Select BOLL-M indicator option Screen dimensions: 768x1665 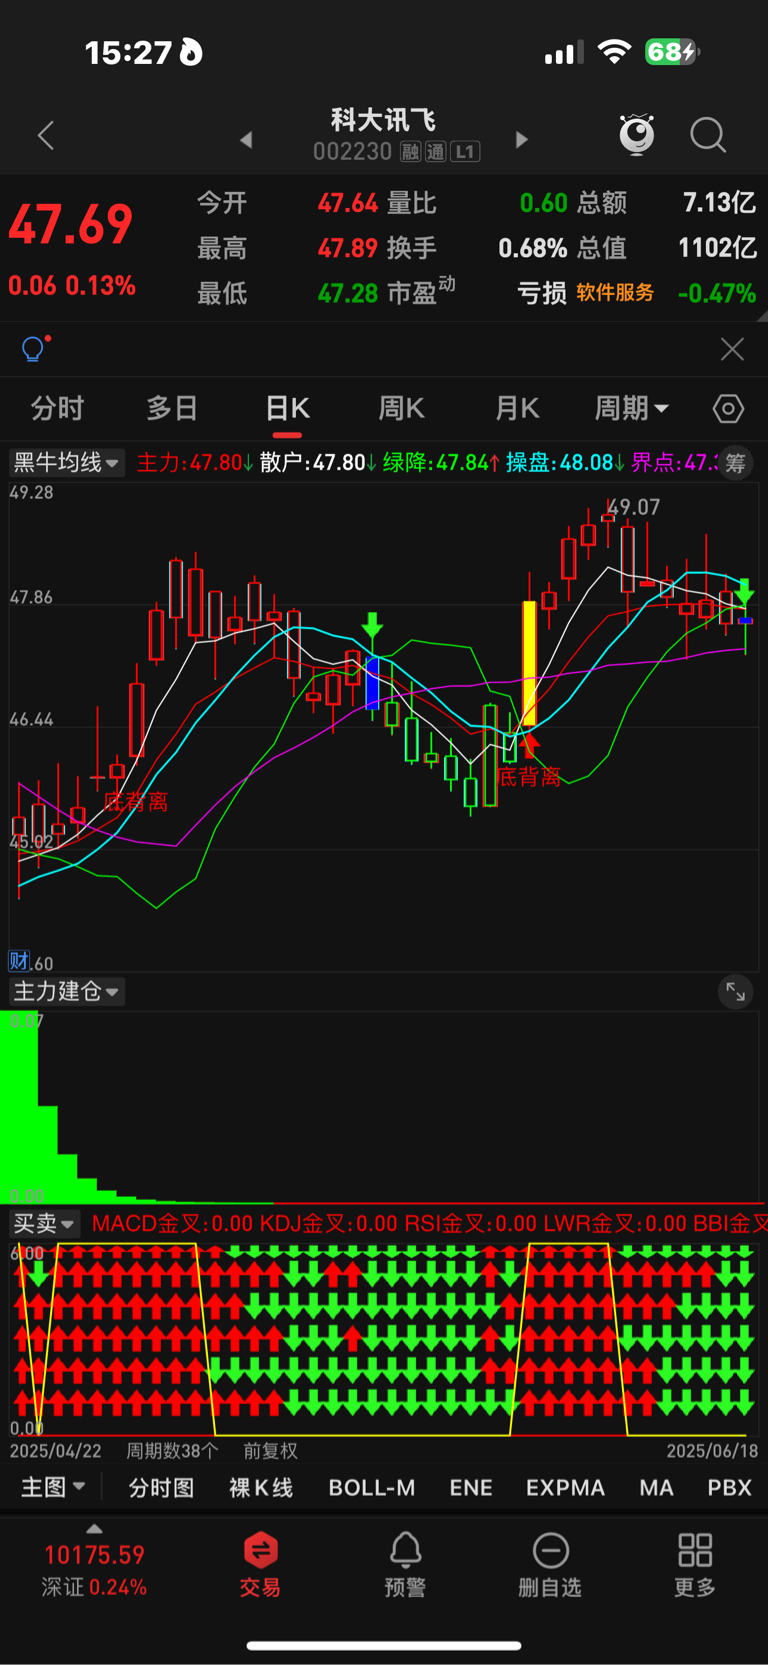pos(372,1488)
